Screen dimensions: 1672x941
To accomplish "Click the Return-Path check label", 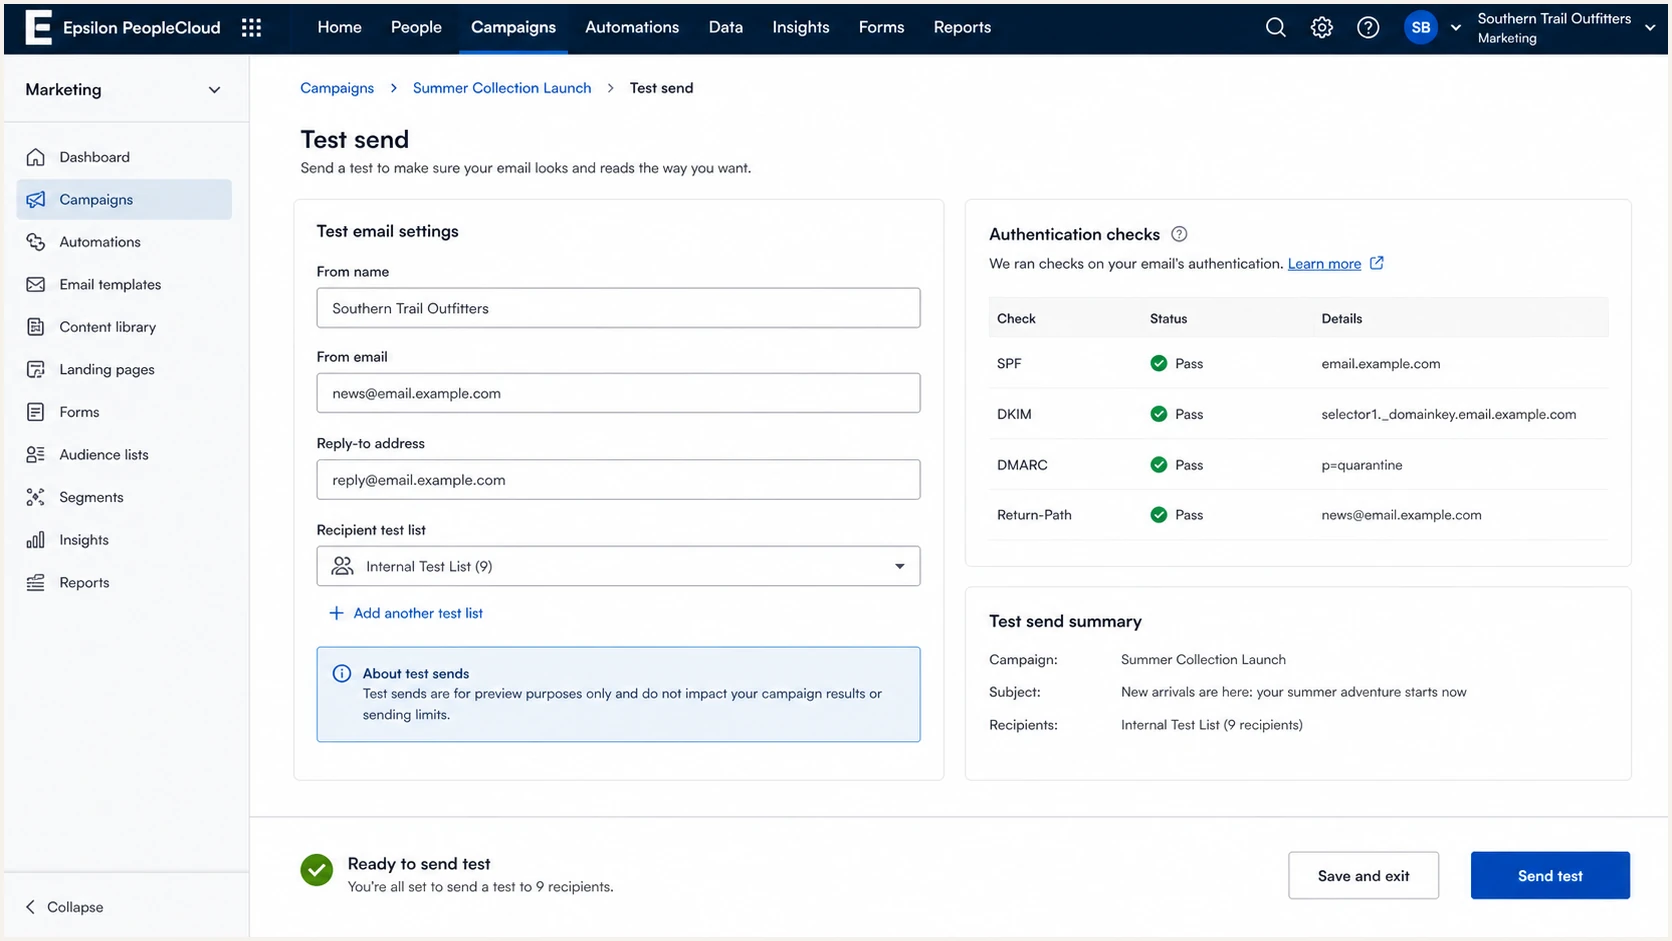I will pyautogui.click(x=1034, y=515).
